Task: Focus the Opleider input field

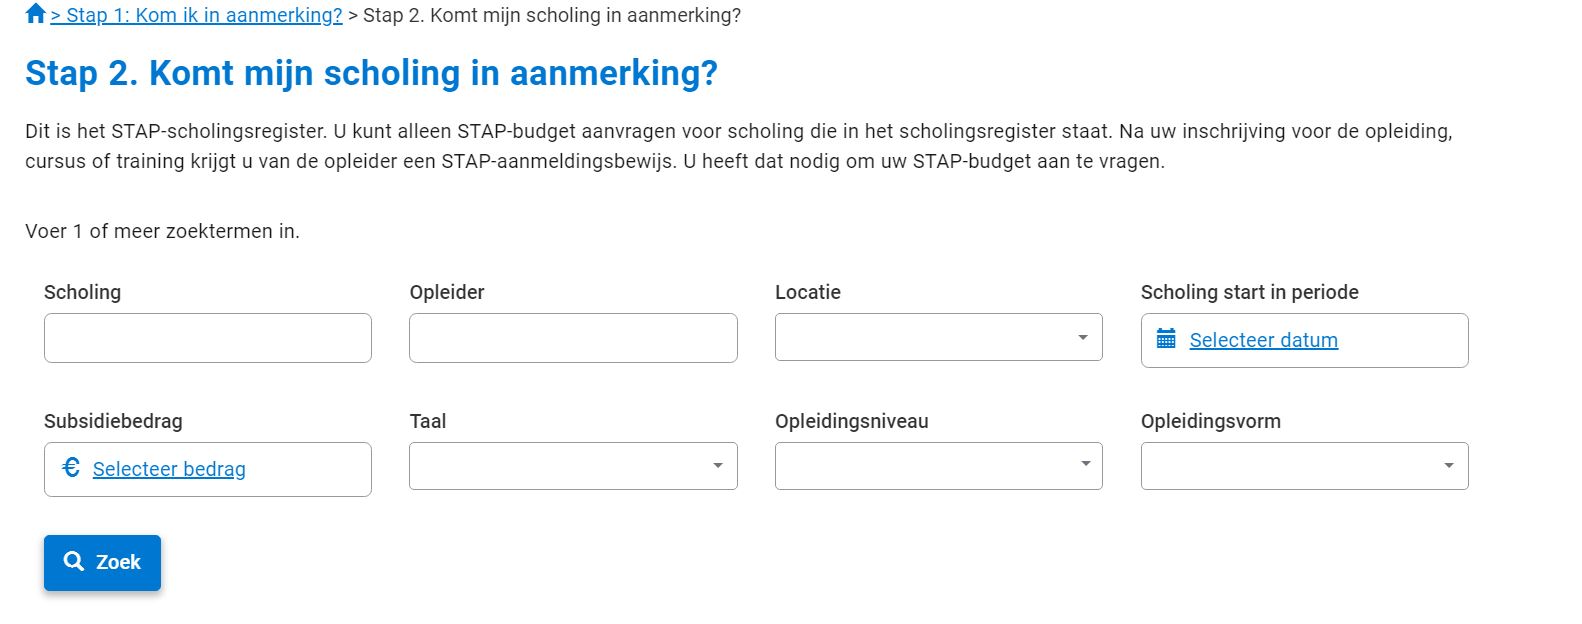Action: (572, 338)
